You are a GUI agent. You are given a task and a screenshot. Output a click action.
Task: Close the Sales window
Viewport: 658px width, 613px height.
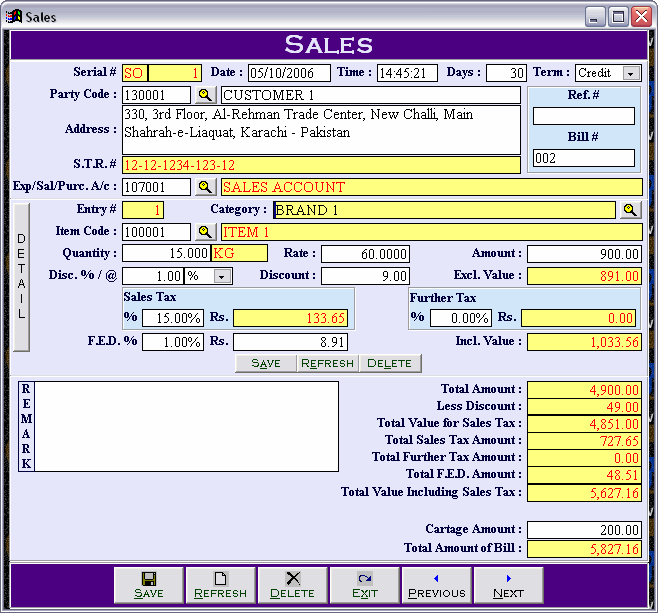[642, 17]
